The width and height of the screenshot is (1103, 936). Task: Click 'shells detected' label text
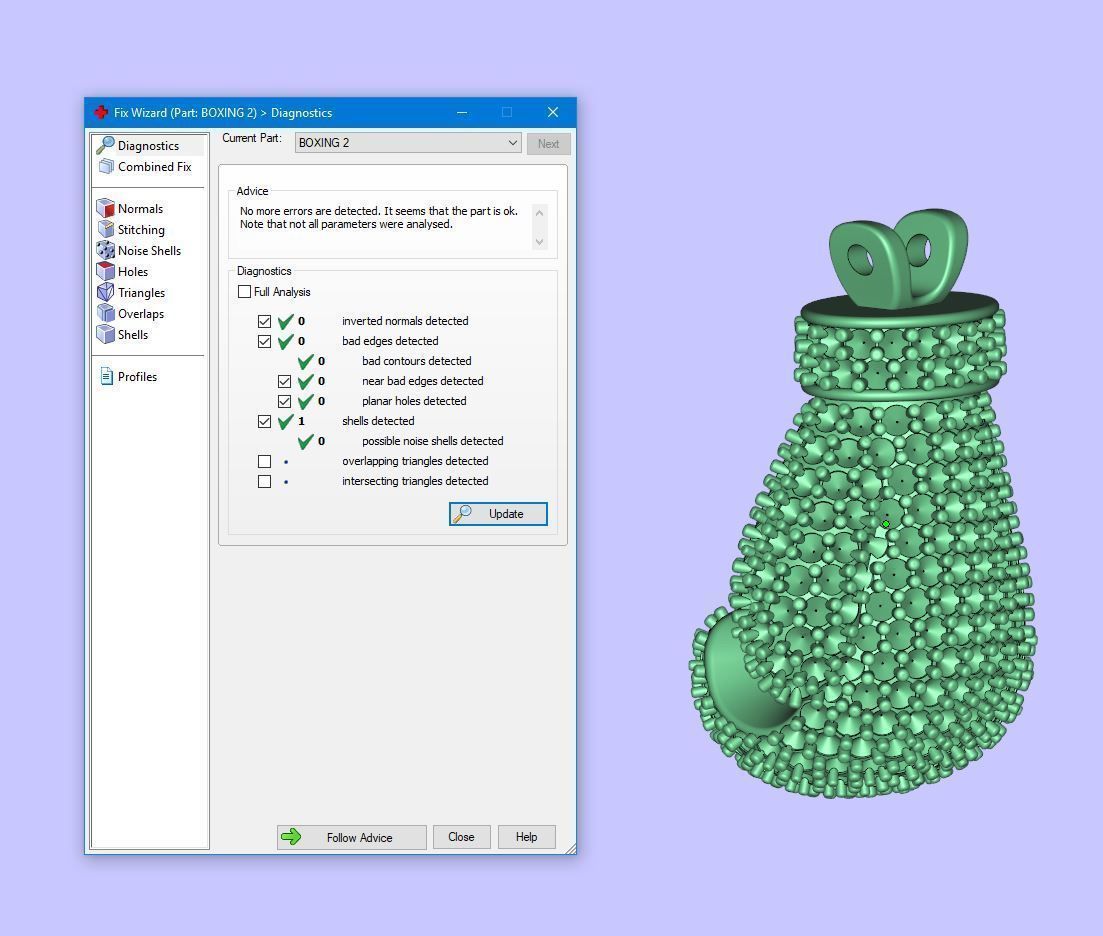[x=378, y=421]
